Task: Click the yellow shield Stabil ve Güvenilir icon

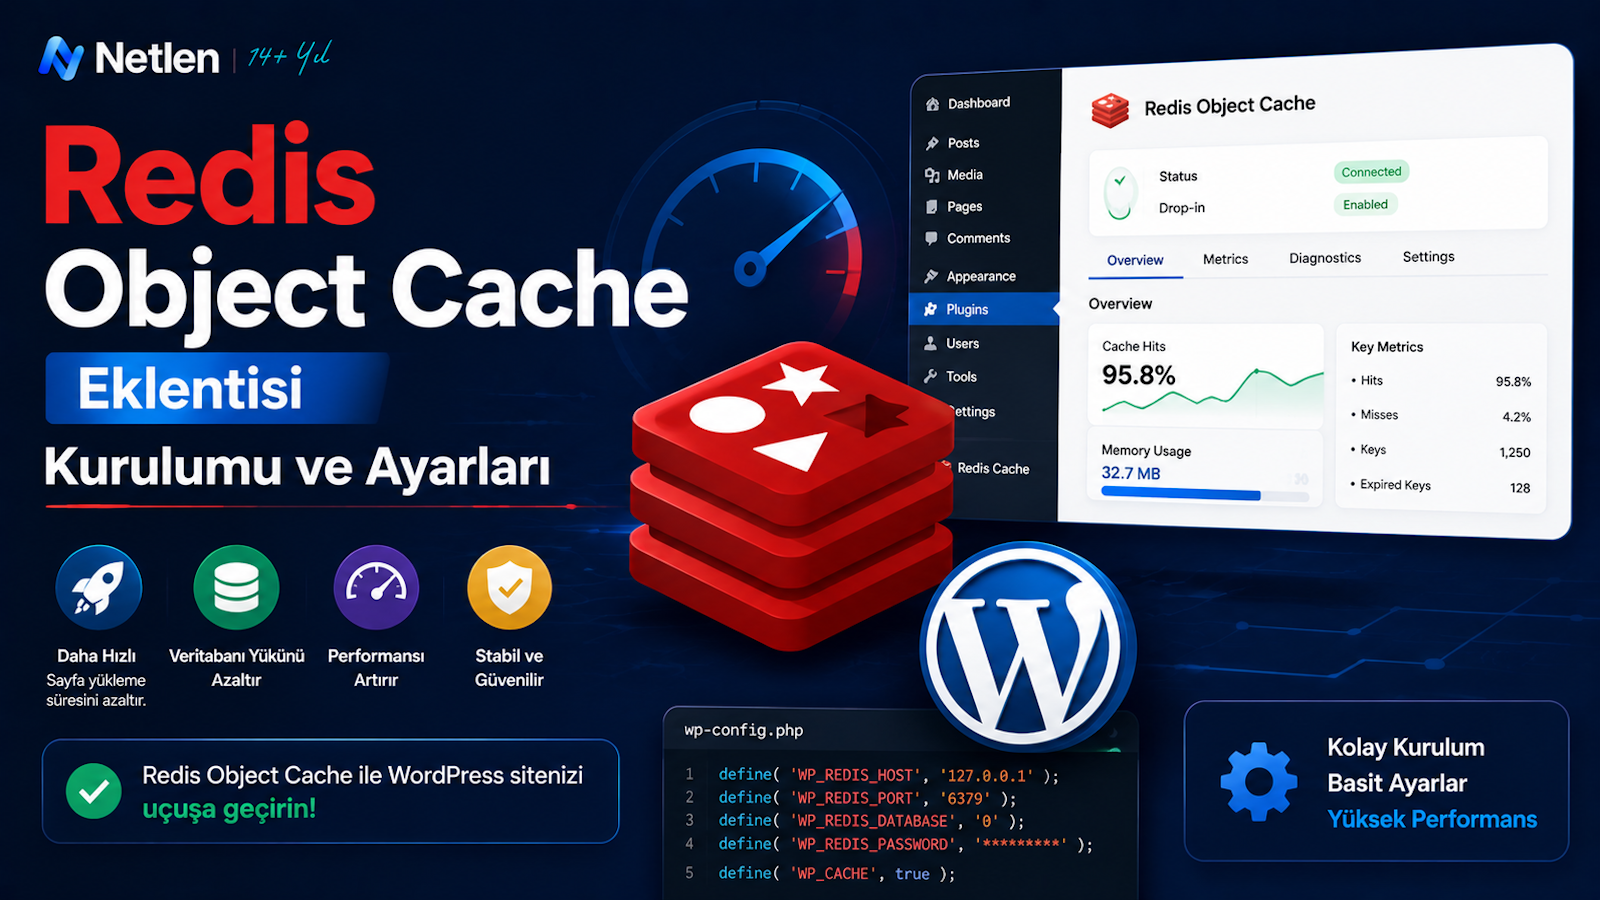Action: pos(510,587)
